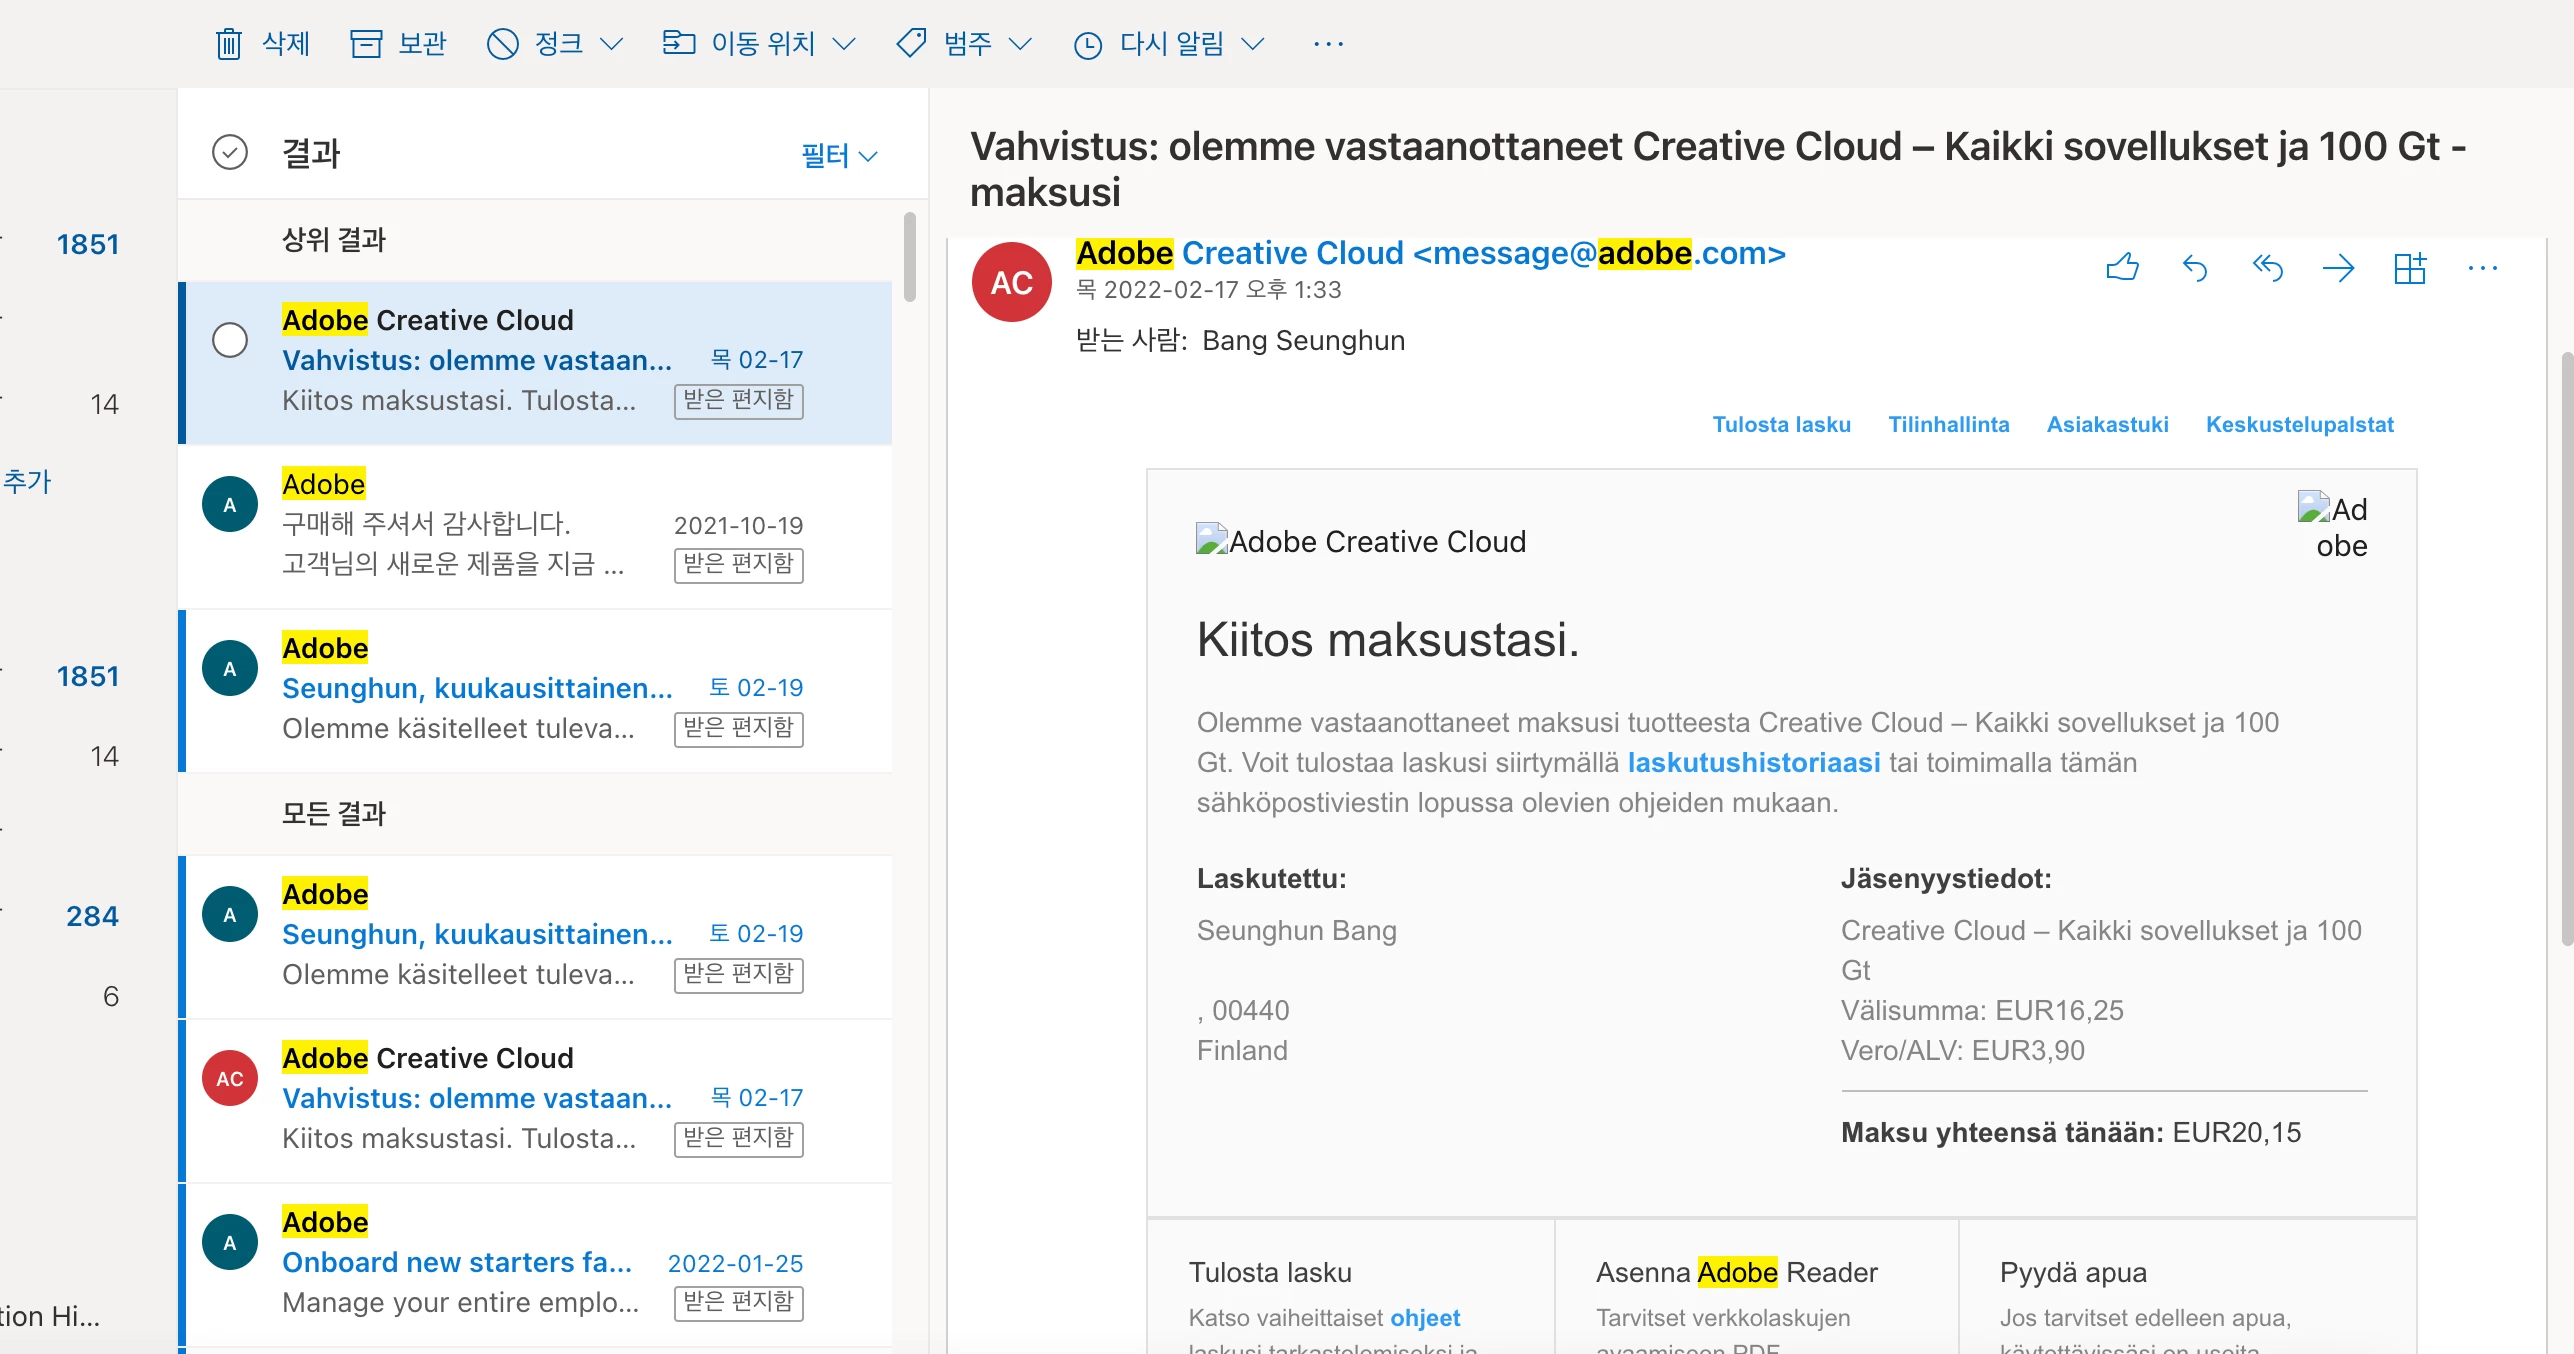Screen dimensions: 2574x1354
Task: Click sender address message@adobe.com
Action: point(1600,253)
